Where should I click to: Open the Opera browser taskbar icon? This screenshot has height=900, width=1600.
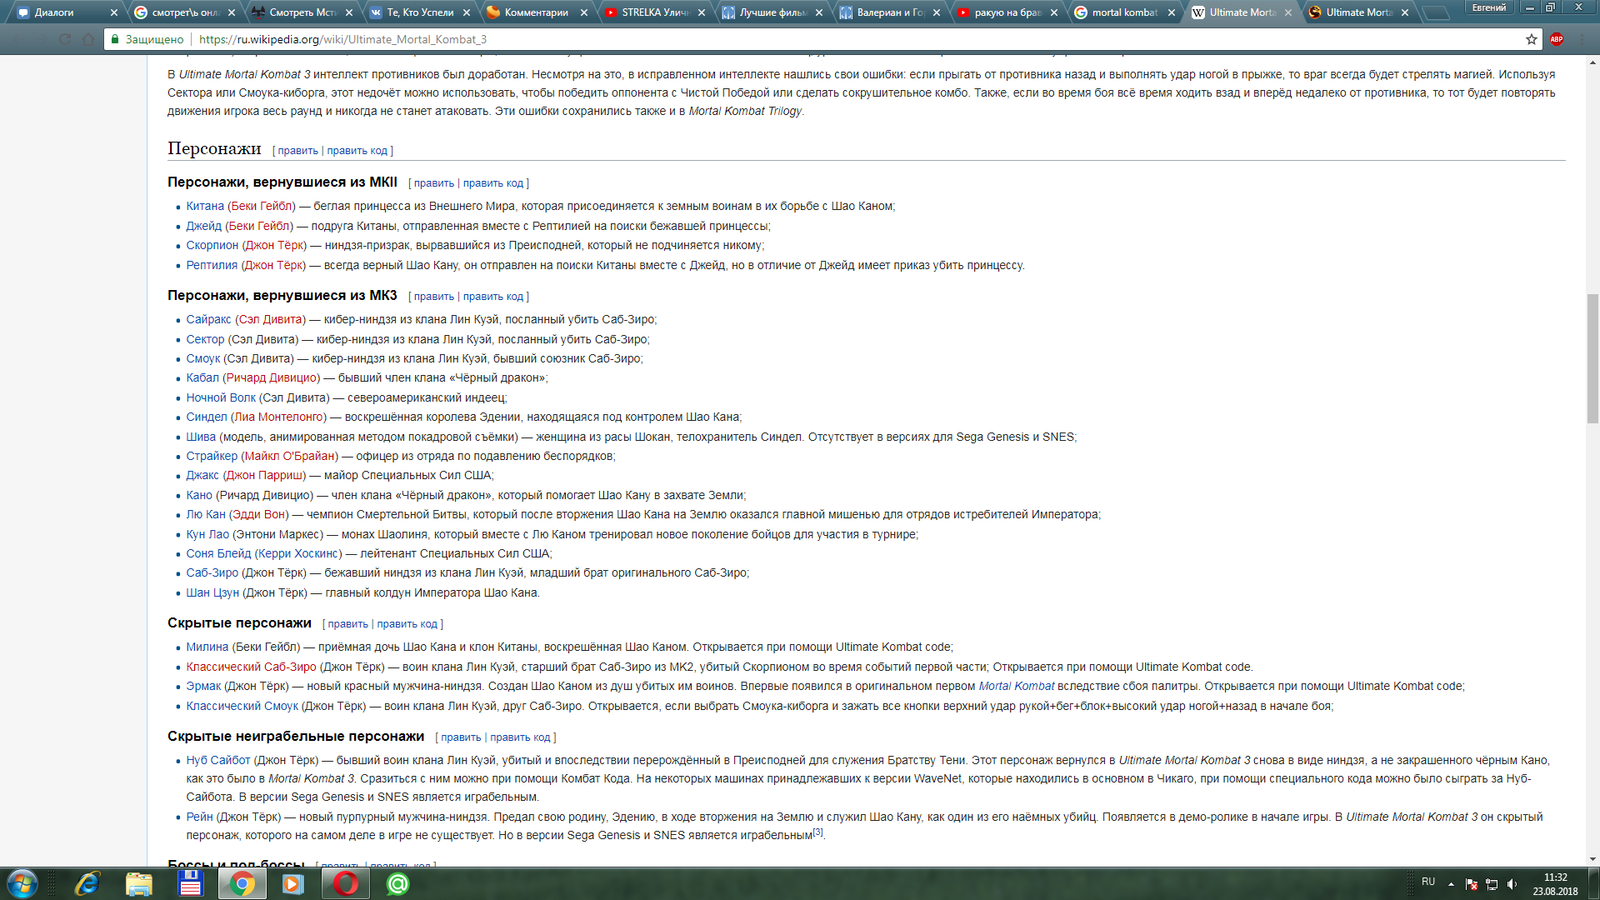pos(346,883)
